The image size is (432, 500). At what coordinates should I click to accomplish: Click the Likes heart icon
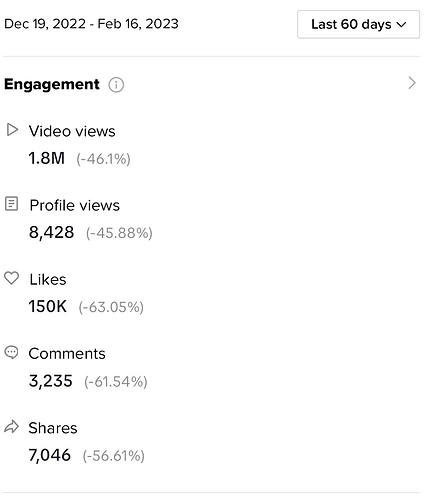[x=11, y=278]
